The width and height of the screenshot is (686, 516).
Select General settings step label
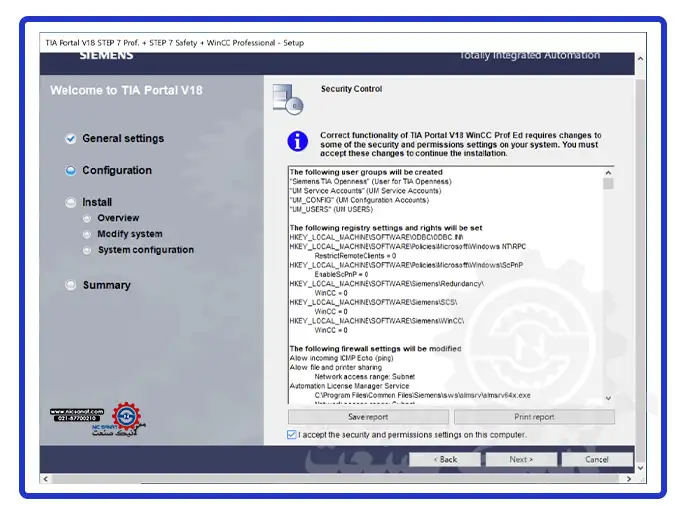click(123, 138)
